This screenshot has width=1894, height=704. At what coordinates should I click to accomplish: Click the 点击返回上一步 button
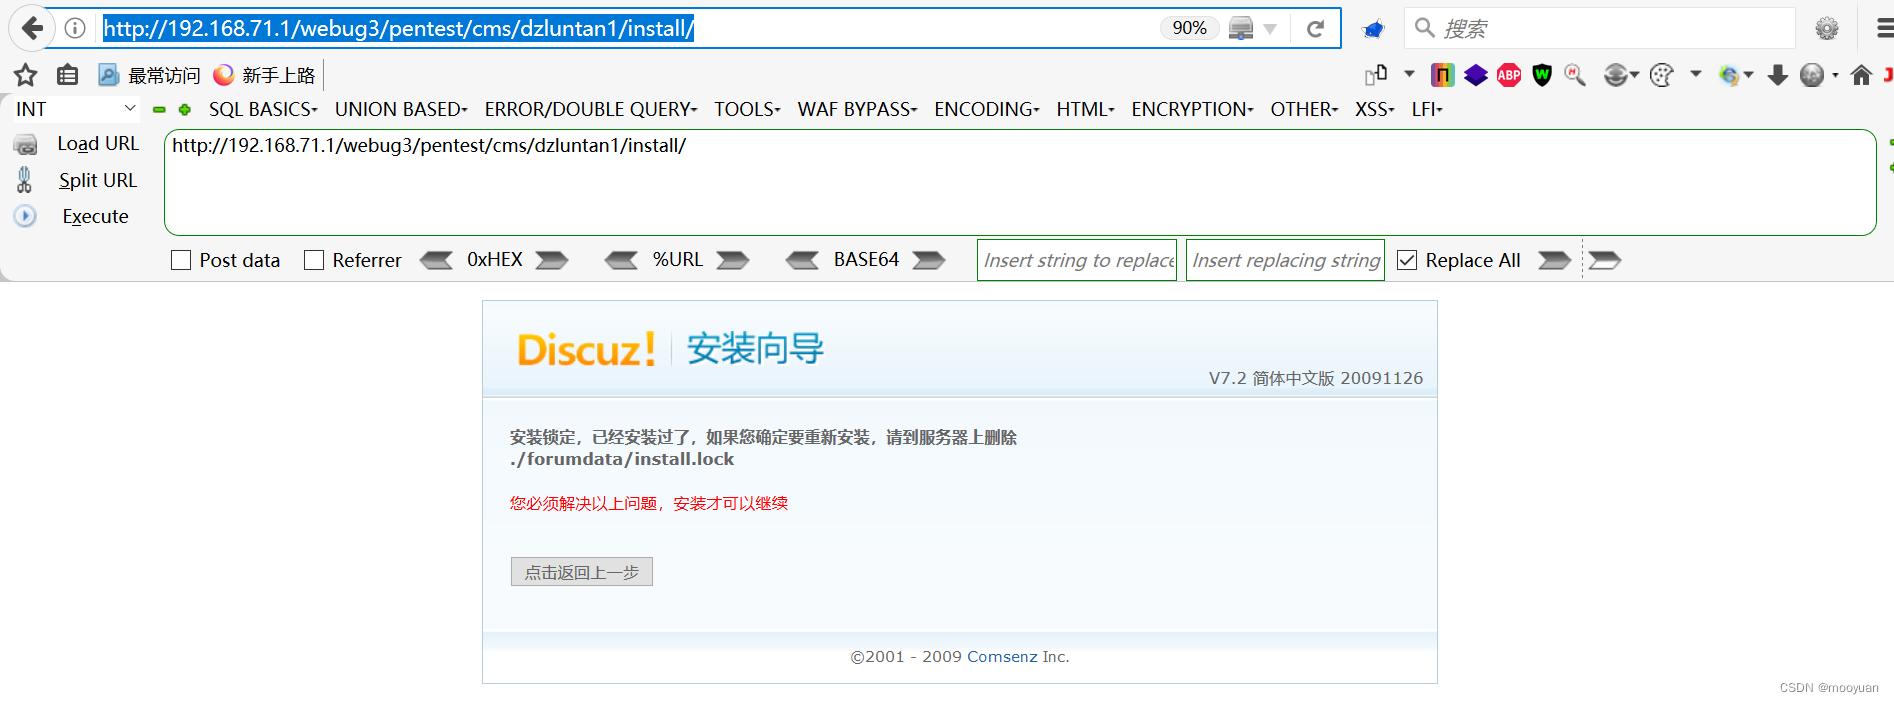pyautogui.click(x=582, y=572)
